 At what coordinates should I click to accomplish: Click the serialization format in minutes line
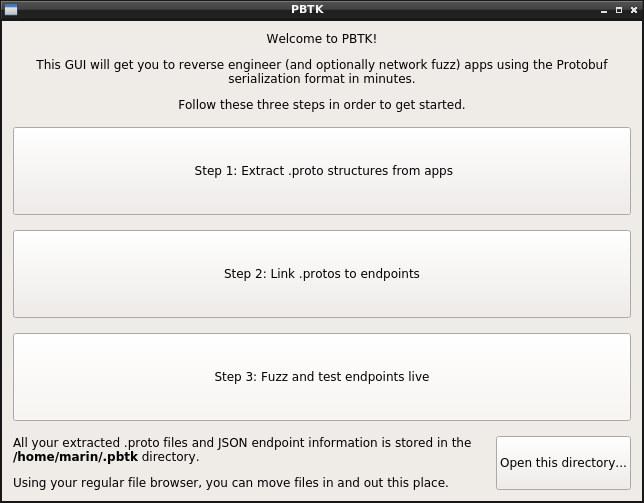322,78
